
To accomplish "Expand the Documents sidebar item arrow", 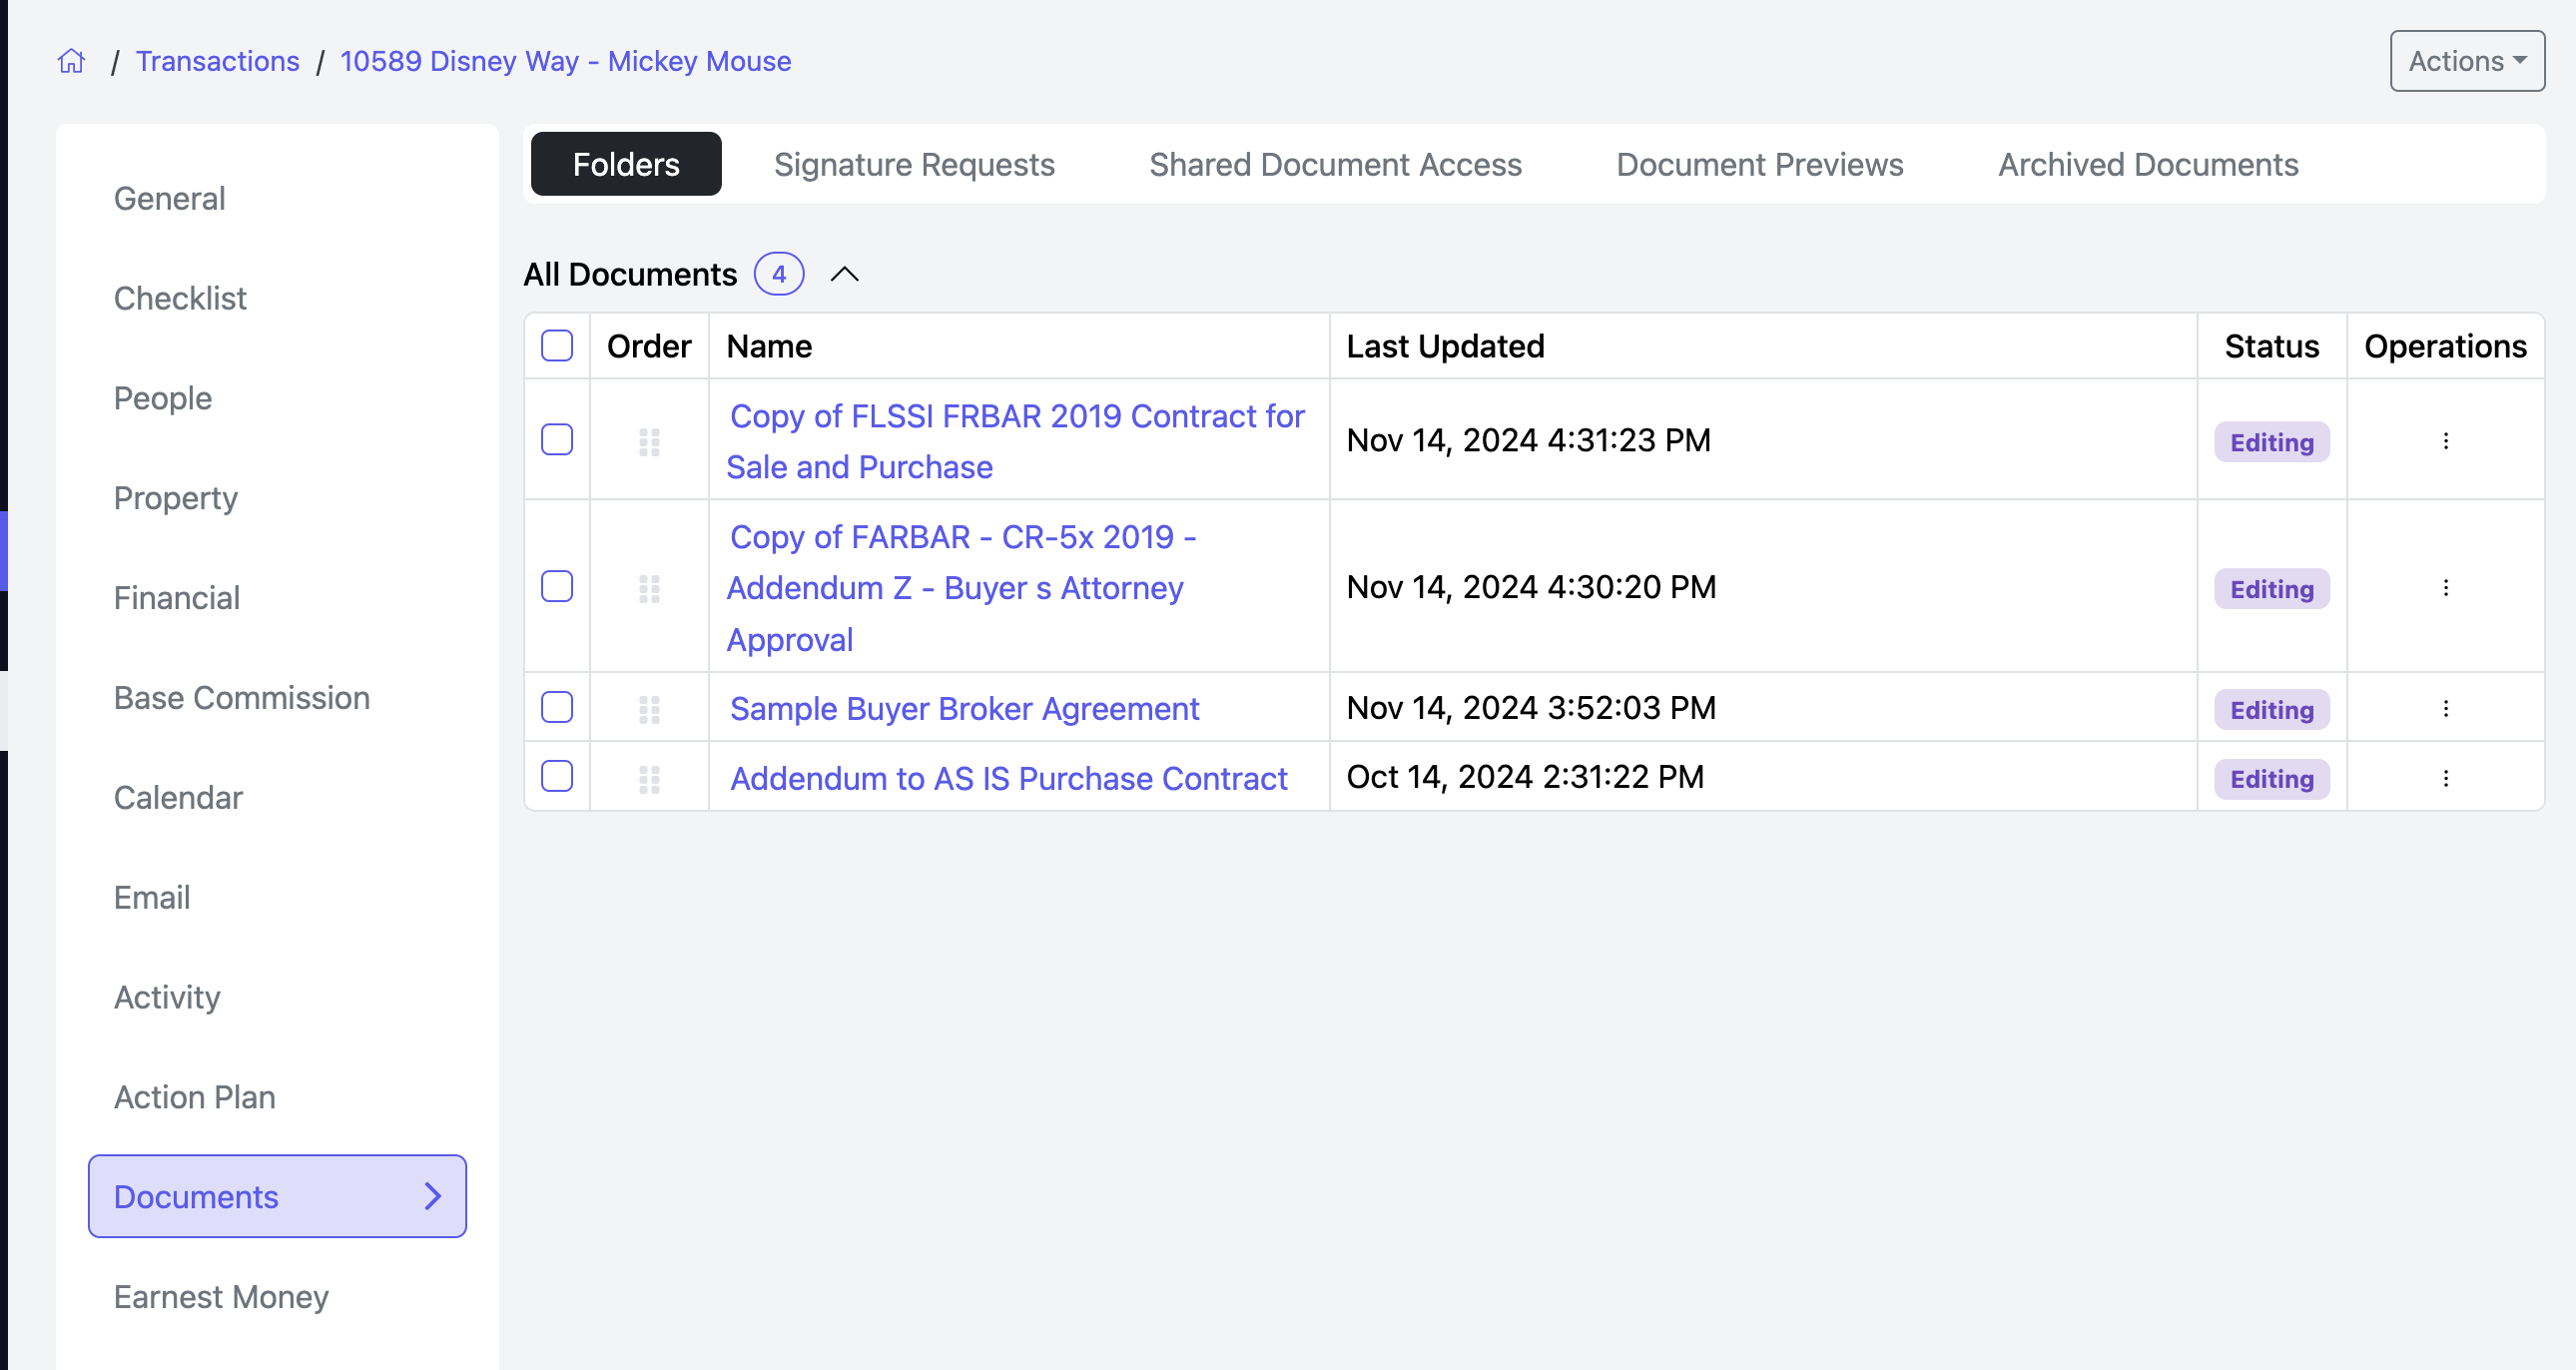I will (x=433, y=1196).
